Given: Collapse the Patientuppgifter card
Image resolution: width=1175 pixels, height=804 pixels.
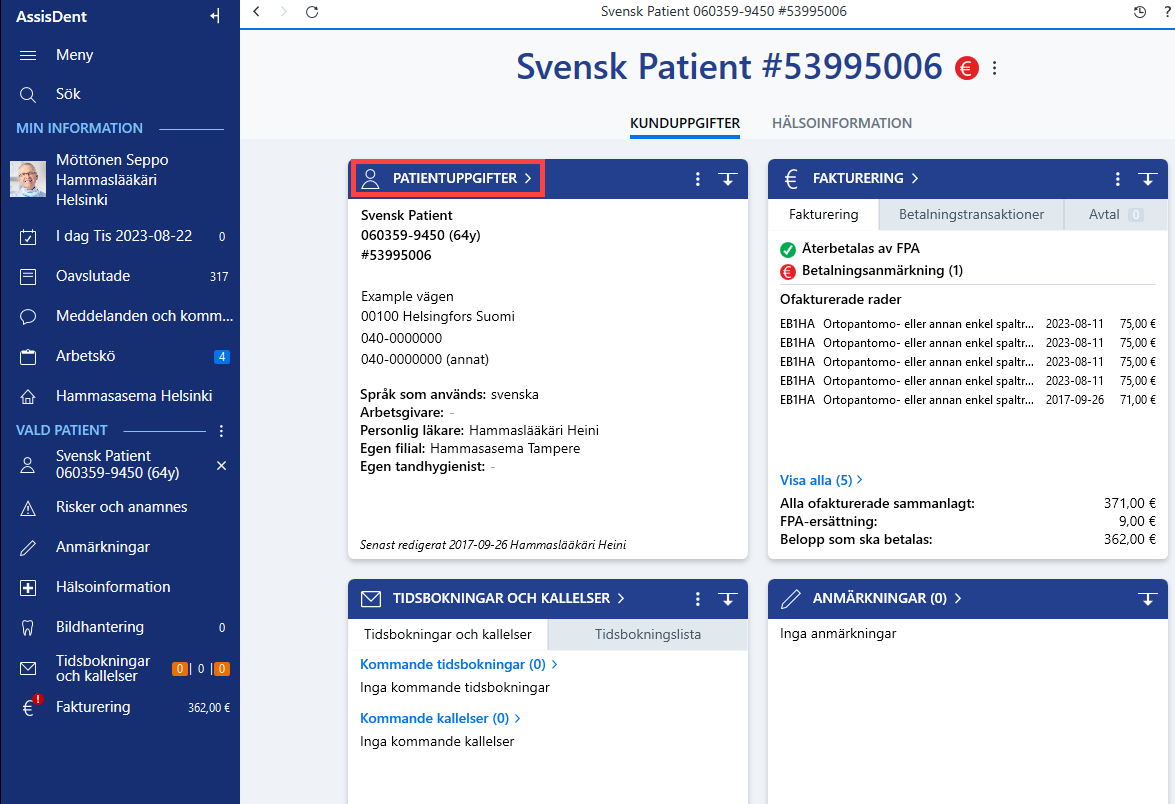Looking at the screenshot, I should point(728,178).
